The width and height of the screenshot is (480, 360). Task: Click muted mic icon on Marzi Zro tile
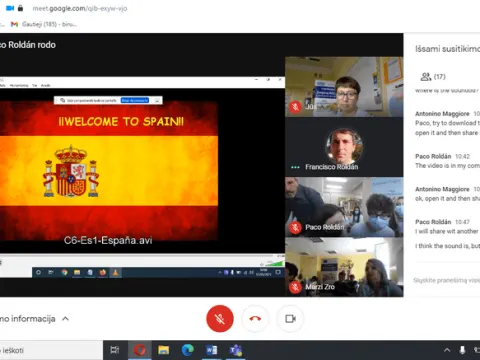295,287
